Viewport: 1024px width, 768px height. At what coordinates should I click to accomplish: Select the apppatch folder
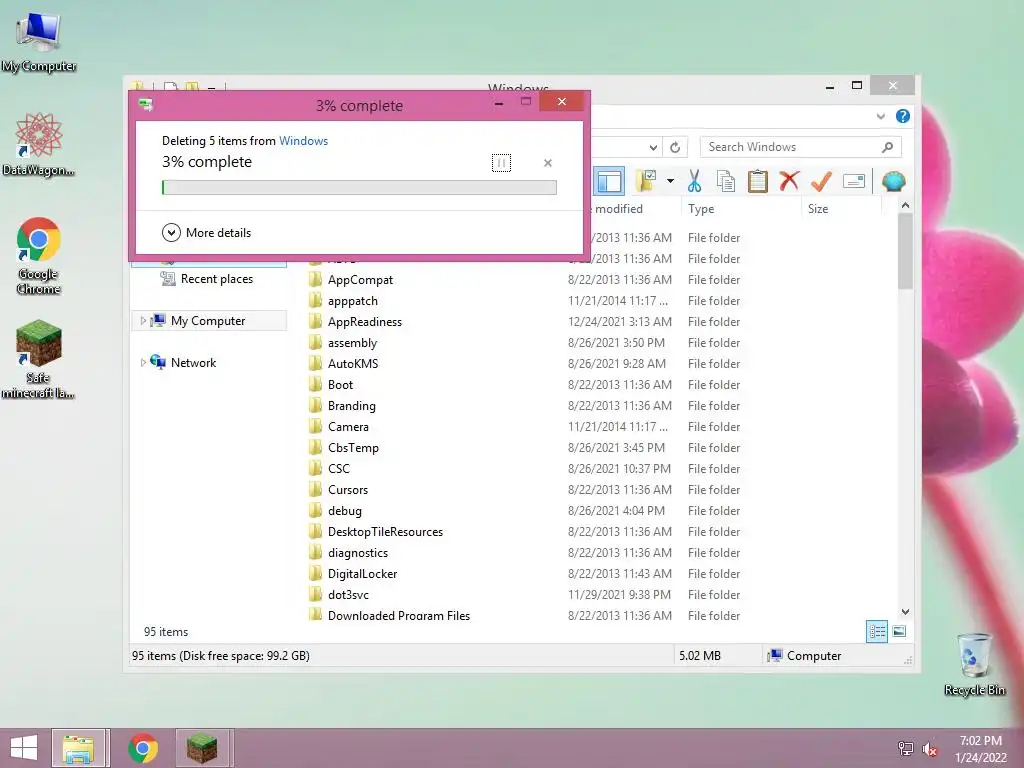point(353,300)
